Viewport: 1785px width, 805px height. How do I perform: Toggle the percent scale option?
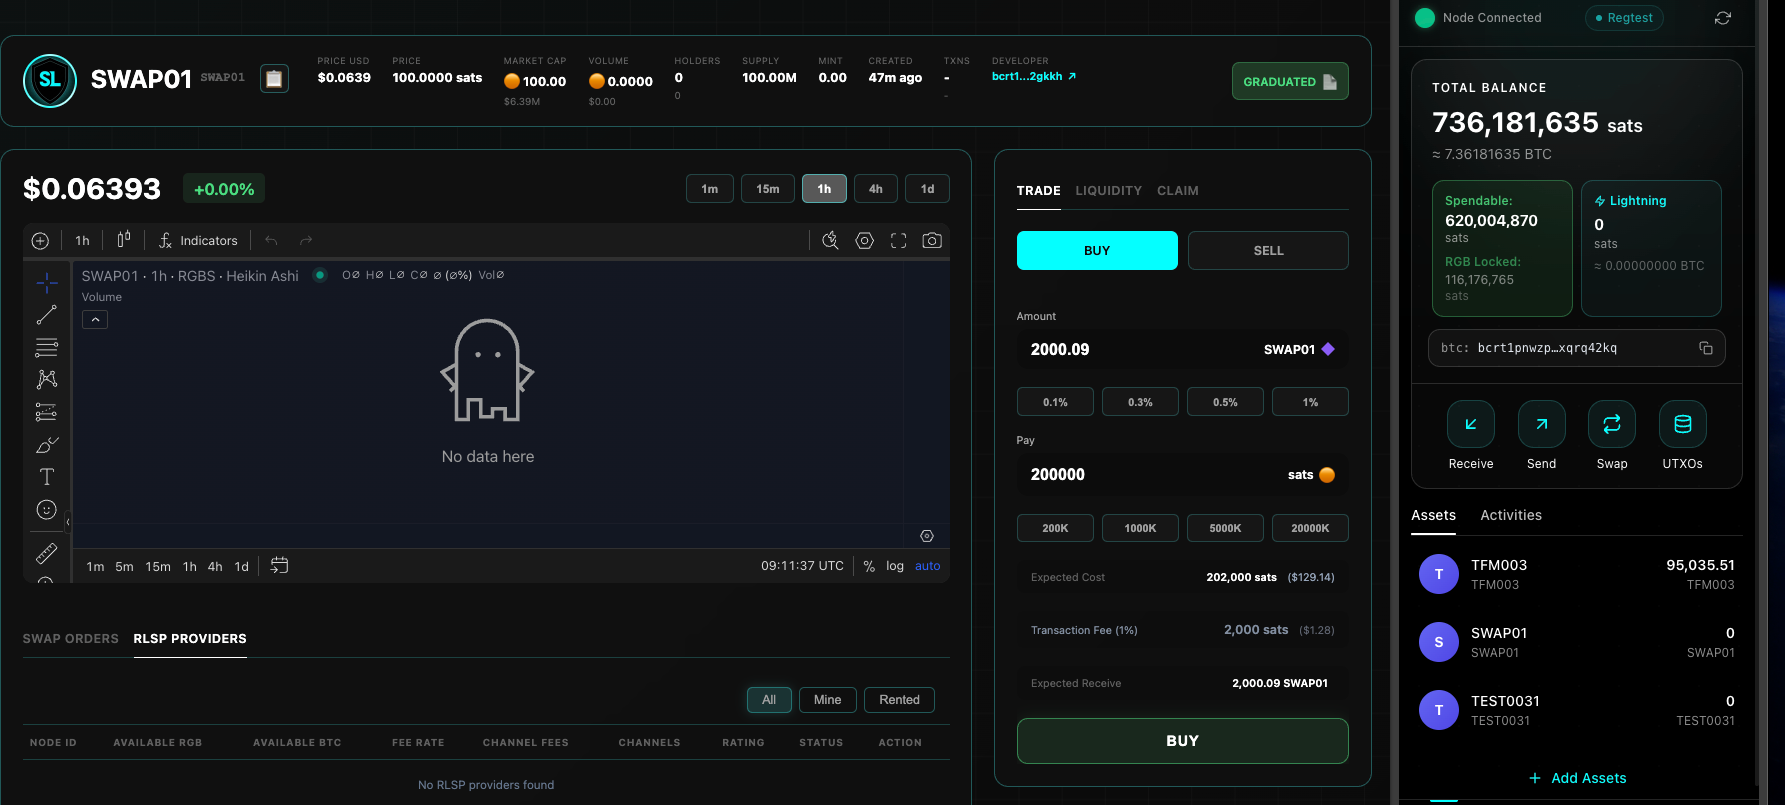(869, 566)
